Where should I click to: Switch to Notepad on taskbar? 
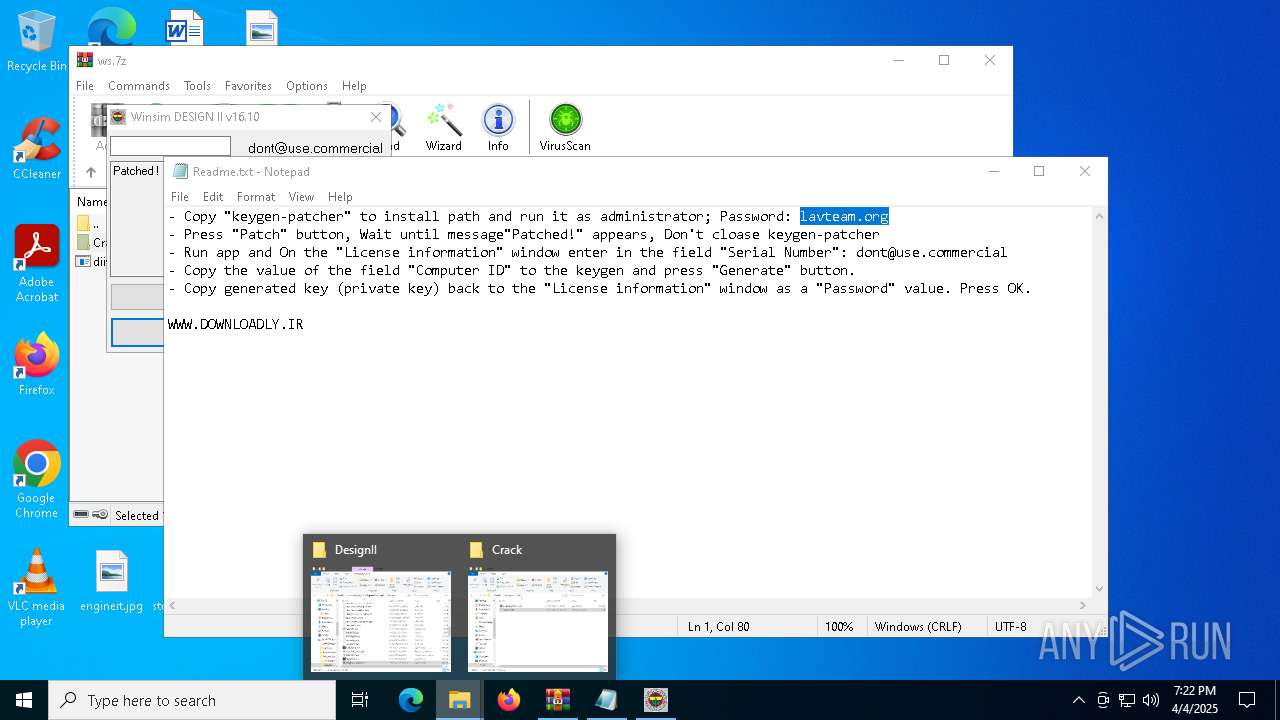pyautogui.click(x=607, y=700)
